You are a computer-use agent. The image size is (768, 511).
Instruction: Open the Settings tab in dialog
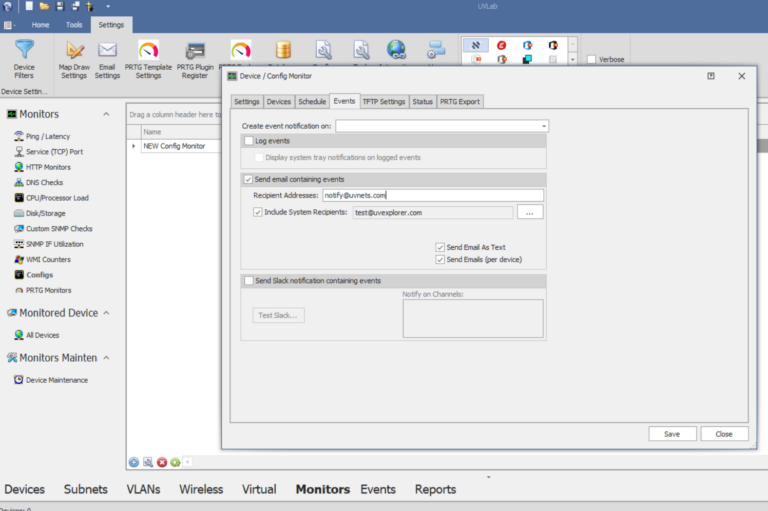[x=246, y=101]
